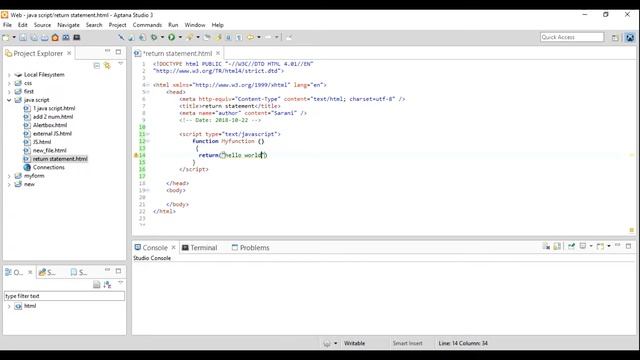Click the Collapse All icon in Project Explorer
The width and height of the screenshot is (640, 360).
[x=97, y=66]
